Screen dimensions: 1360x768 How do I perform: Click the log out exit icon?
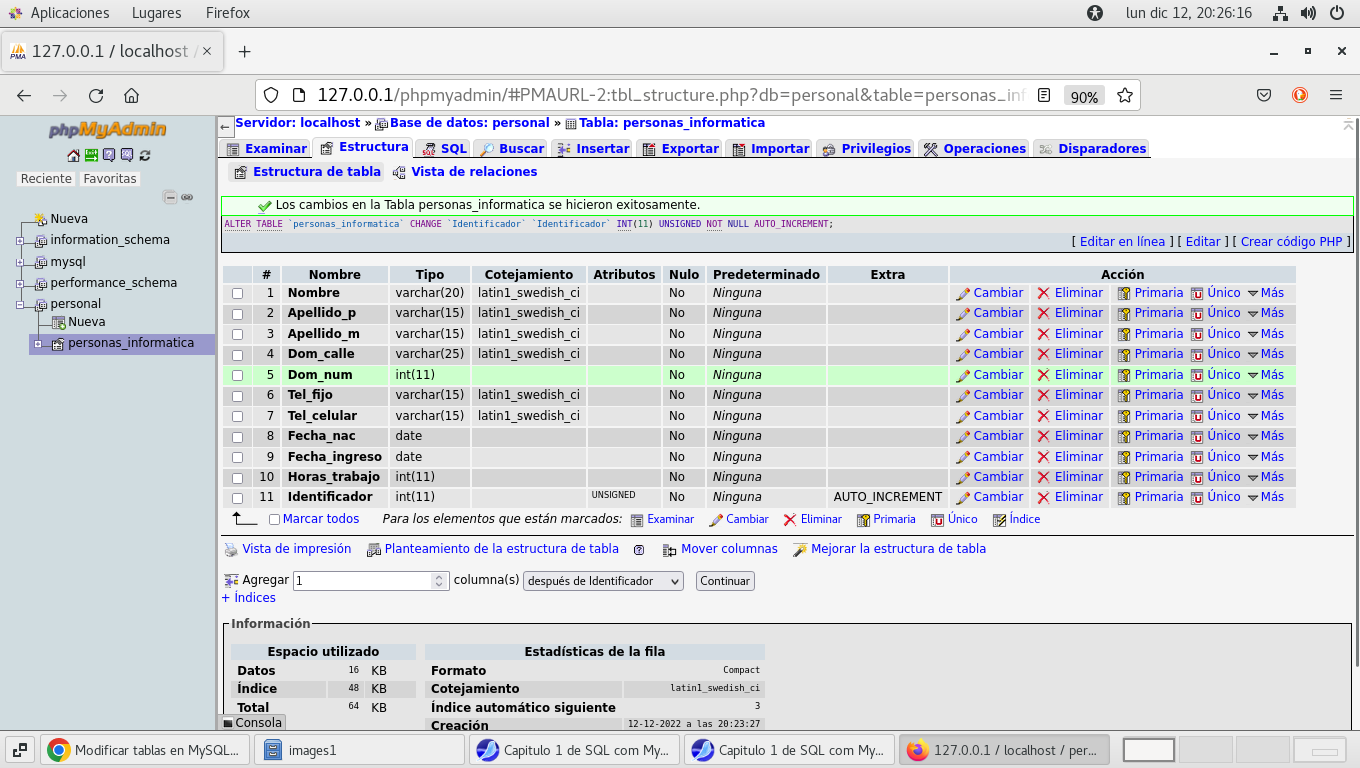coord(91,155)
